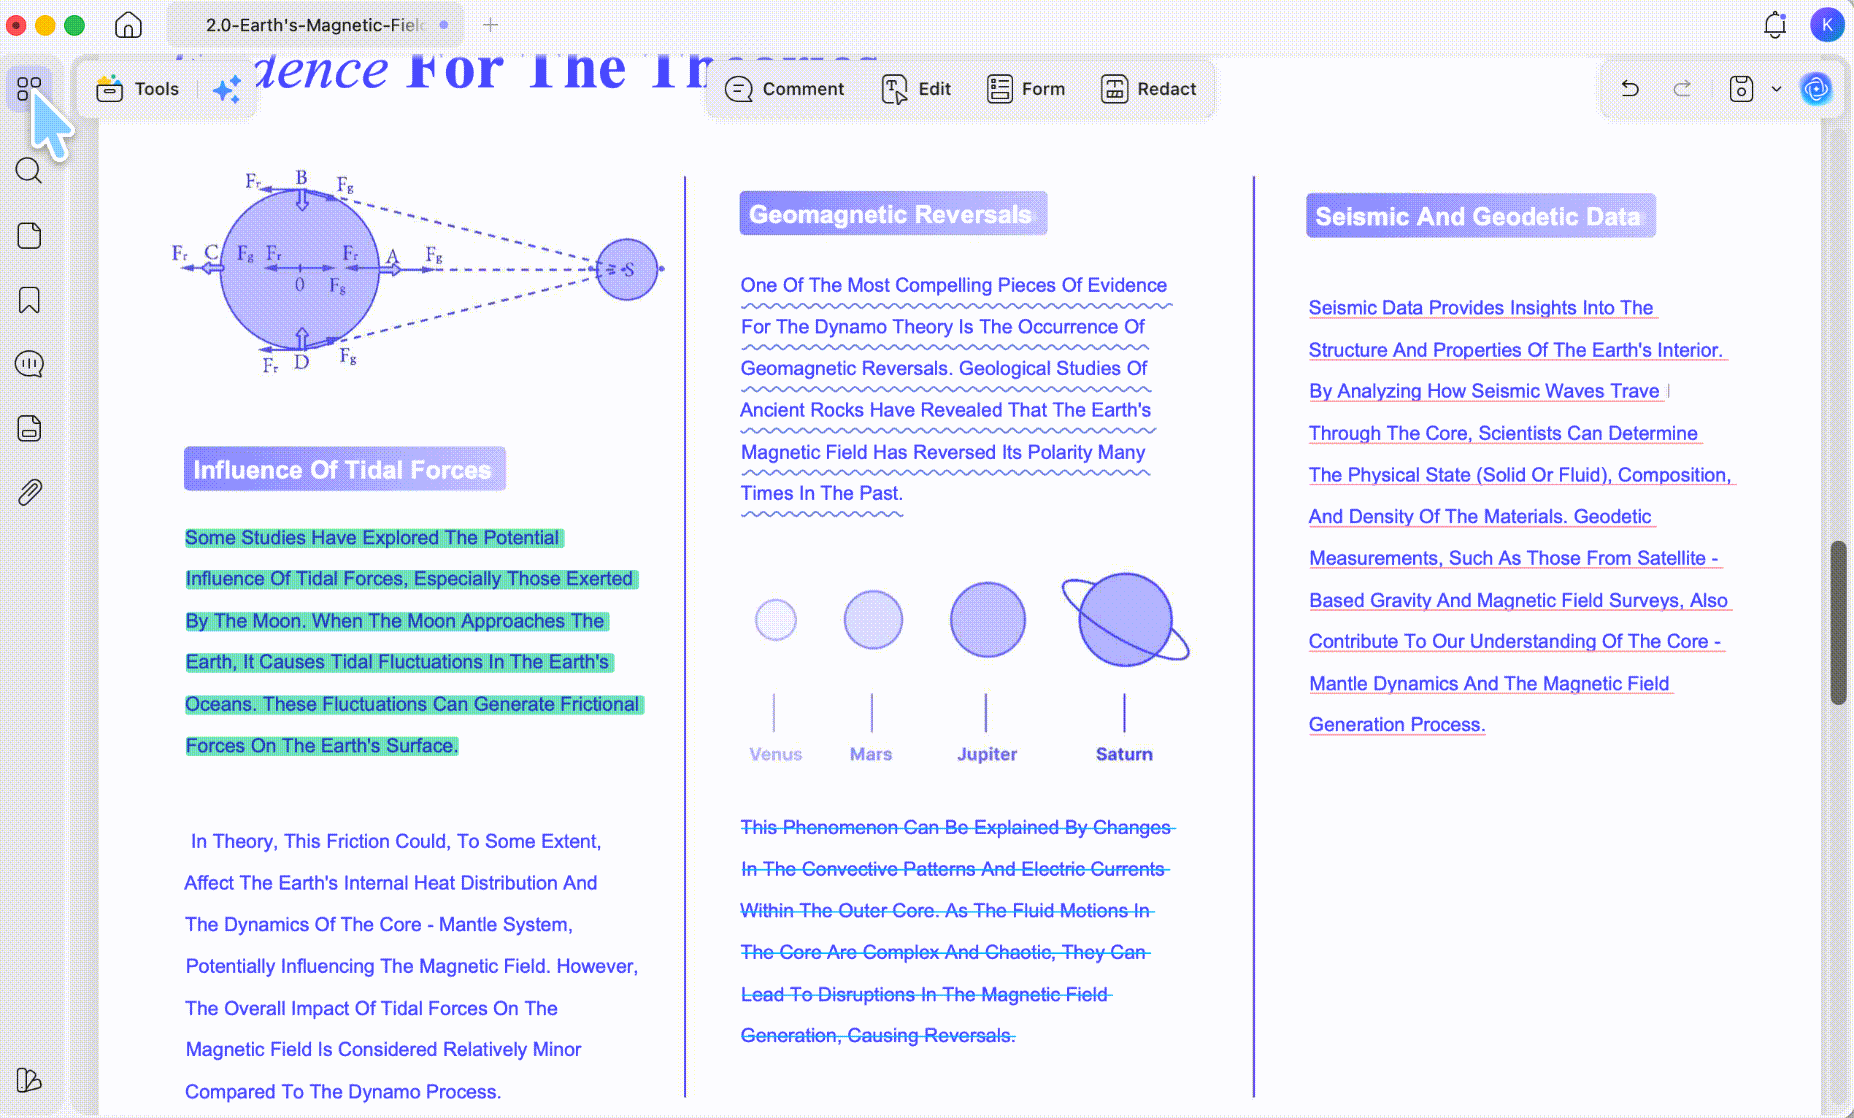
Task: Click the Venus label
Action: tap(776, 754)
